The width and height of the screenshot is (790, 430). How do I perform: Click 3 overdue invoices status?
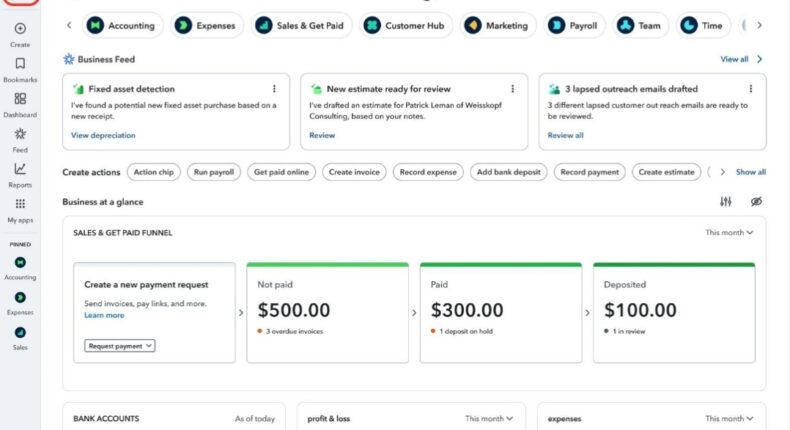point(290,331)
